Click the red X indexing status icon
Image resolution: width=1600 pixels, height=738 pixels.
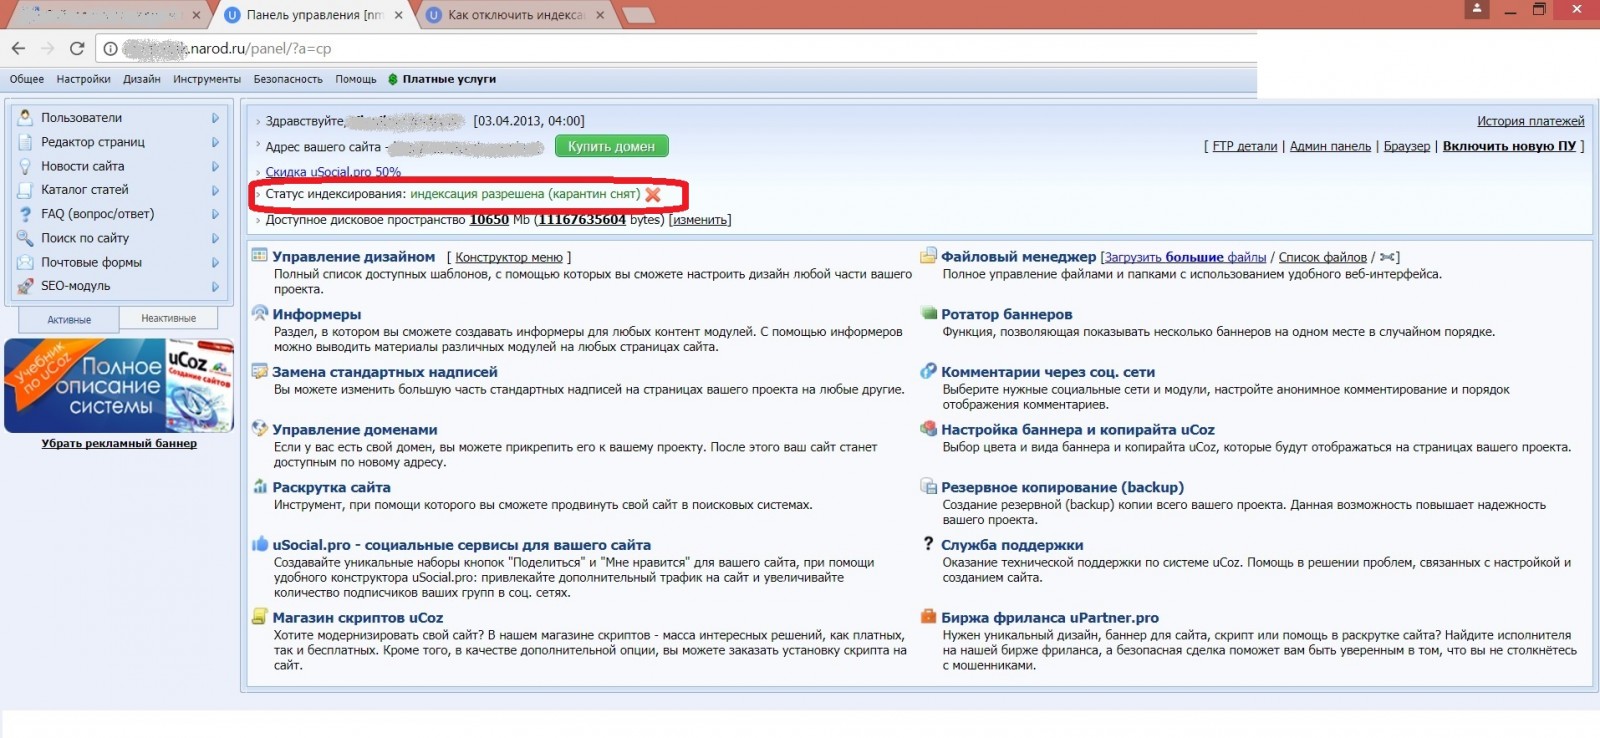click(653, 194)
